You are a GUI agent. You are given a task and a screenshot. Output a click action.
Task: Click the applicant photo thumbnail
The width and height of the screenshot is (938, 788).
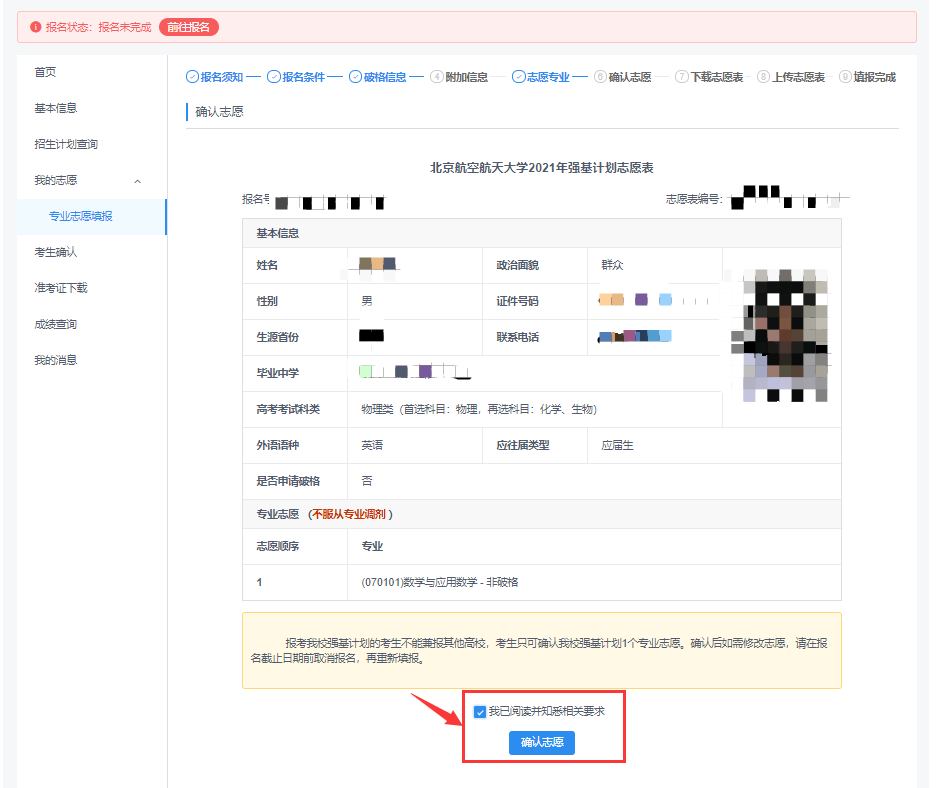point(779,335)
